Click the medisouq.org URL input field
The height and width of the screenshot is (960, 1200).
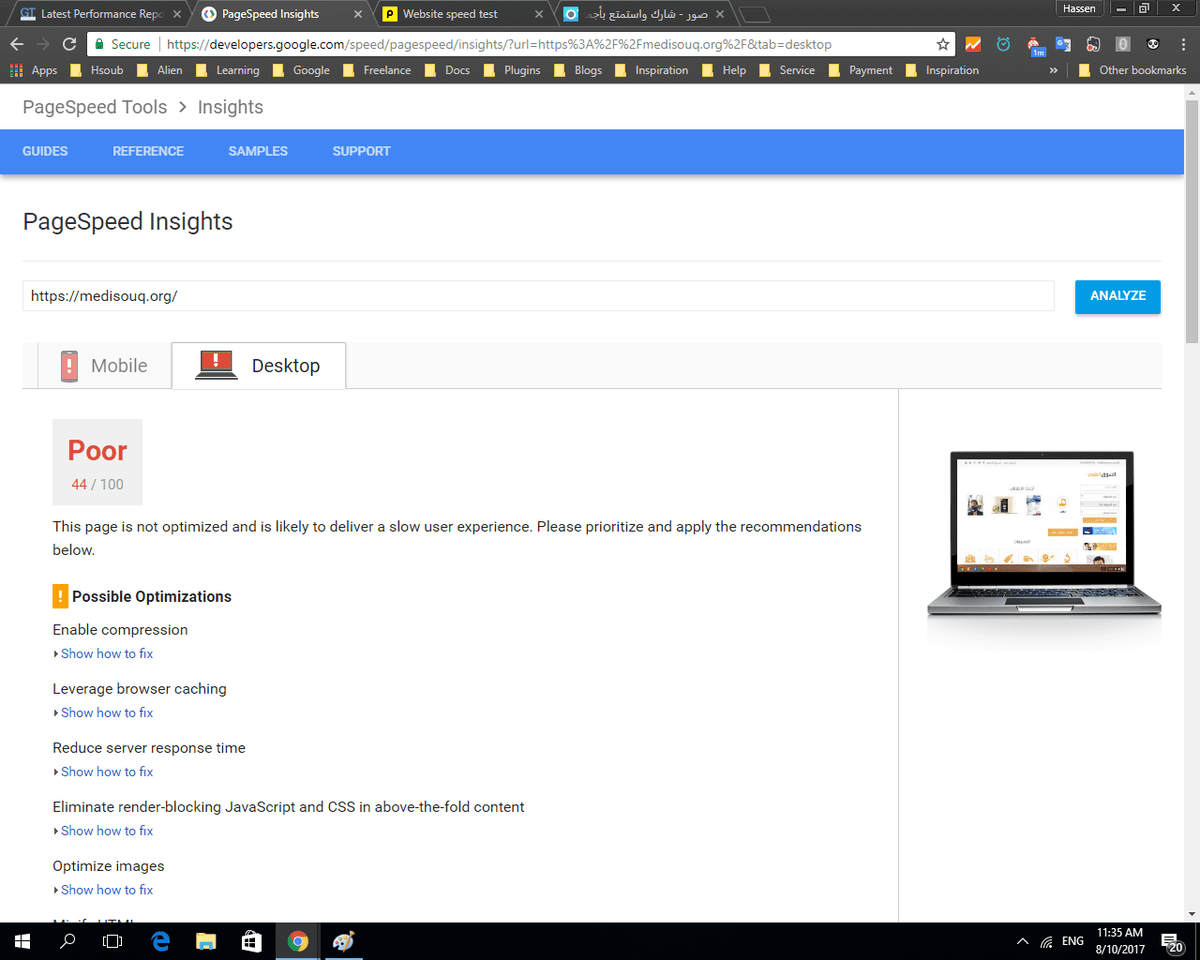tap(538, 296)
